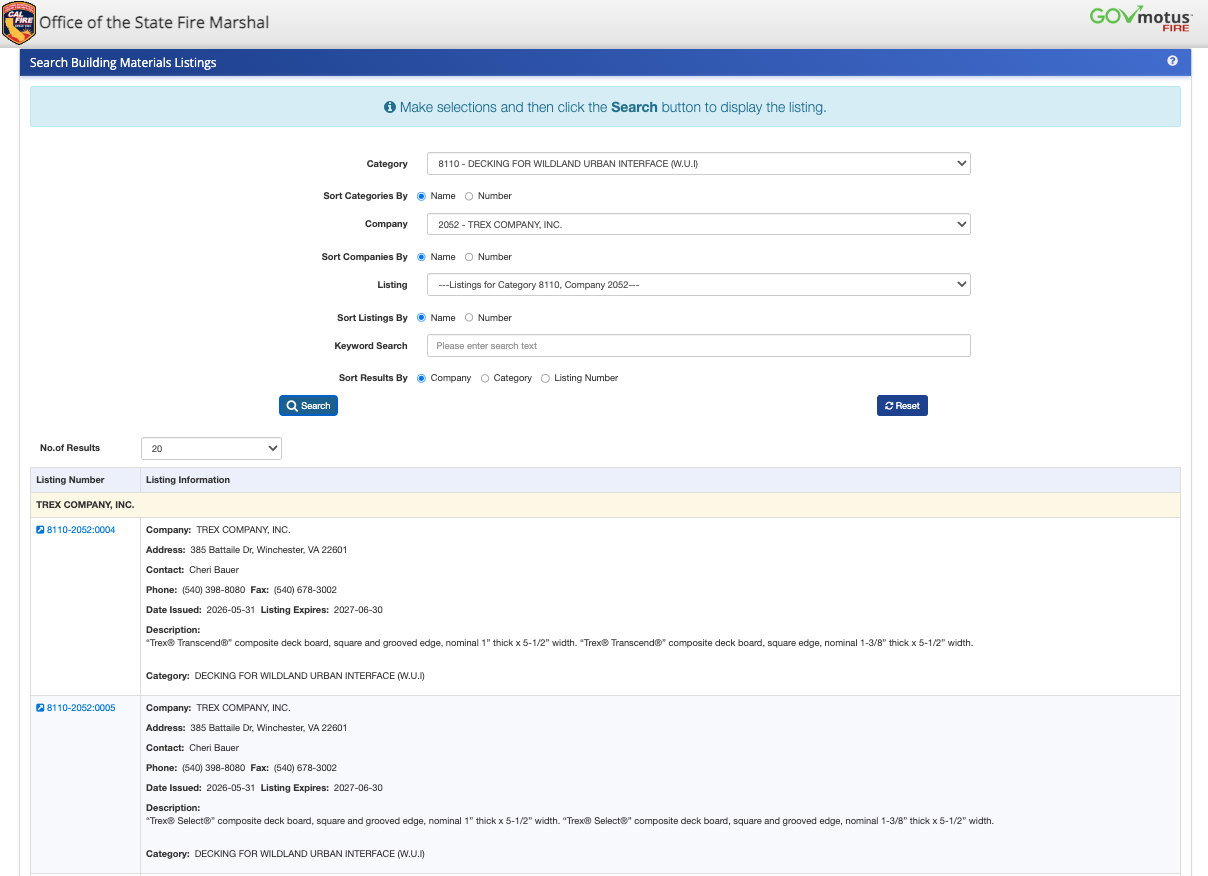This screenshot has width=1208, height=876.
Task: Sort listings by Number
Action: point(469,318)
